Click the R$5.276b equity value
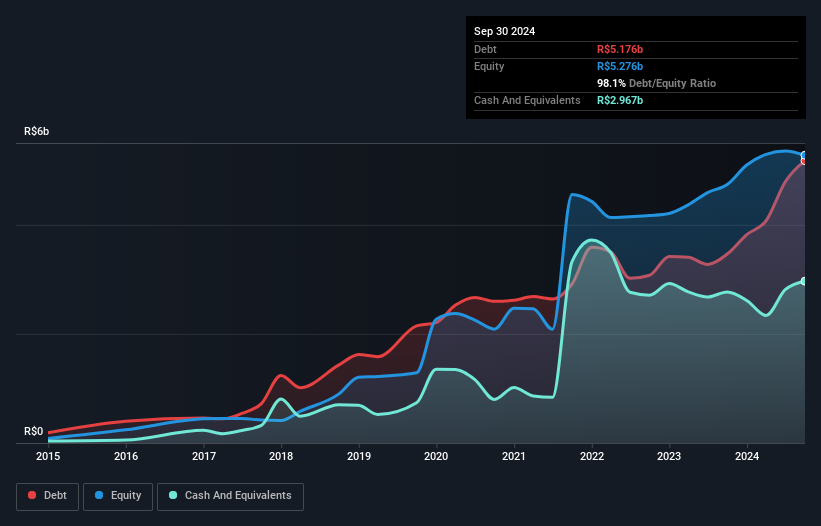Screen dimensions: 821x526 [620, 66]
